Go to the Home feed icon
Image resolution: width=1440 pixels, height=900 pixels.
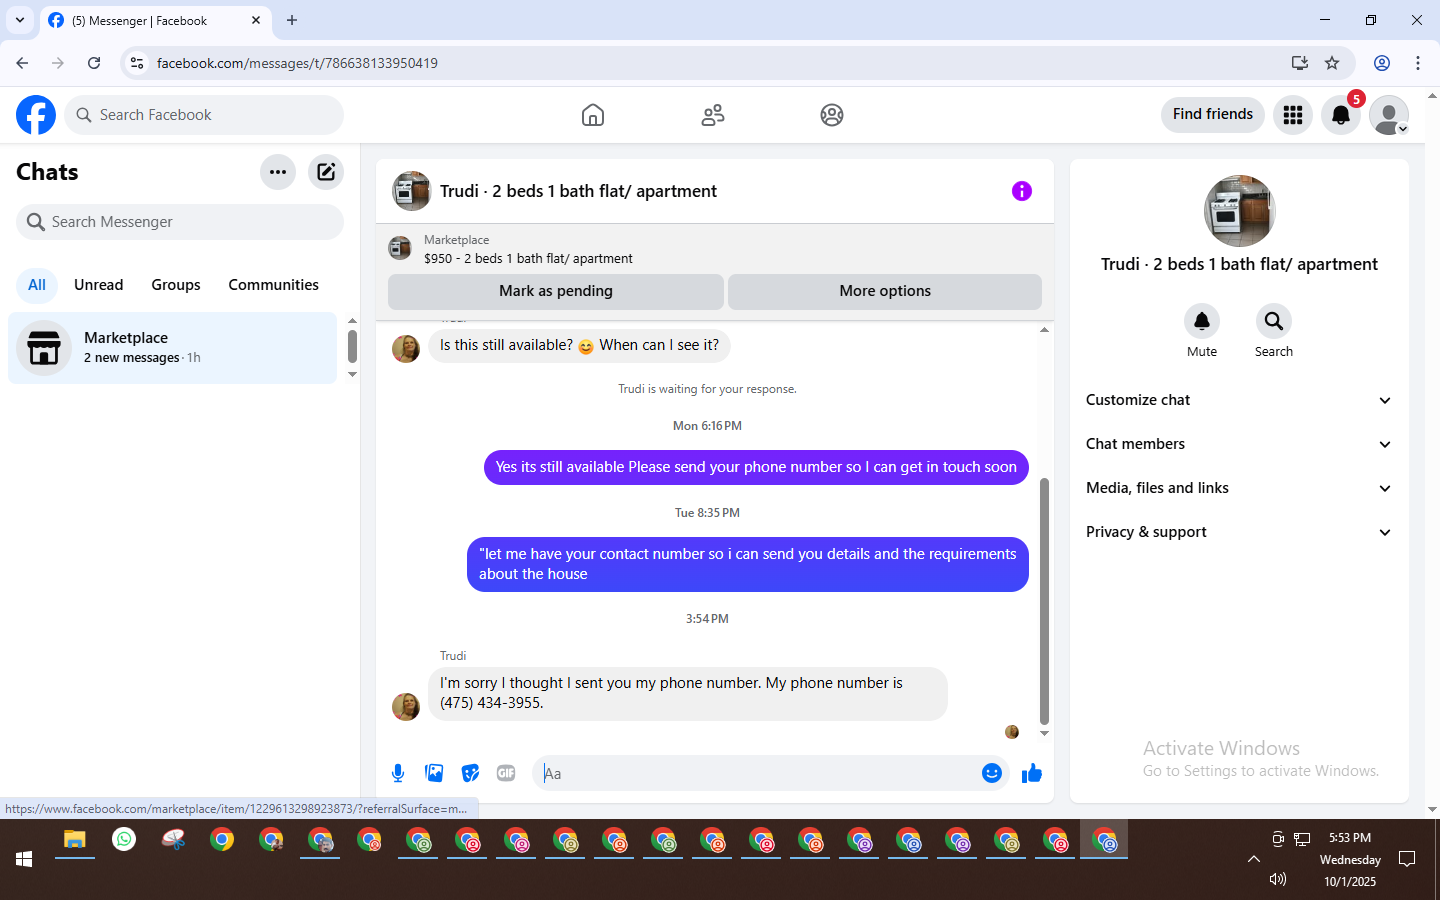coord(593,115)
